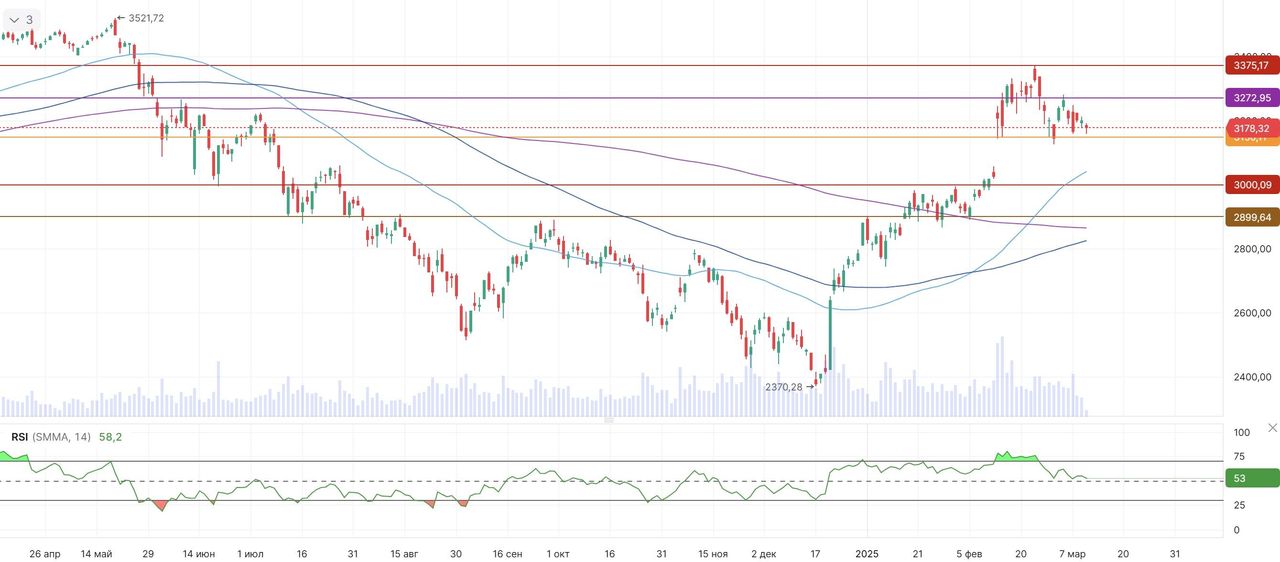The width and height of the screenshot is (1280, 562).
Task: Click the '17' December date axis label
Action: click(815, 553)
